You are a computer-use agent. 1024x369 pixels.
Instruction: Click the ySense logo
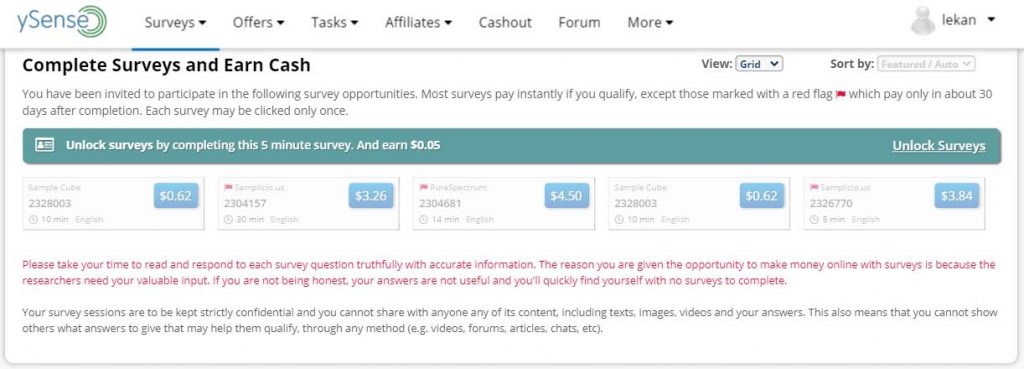(x=62, y=22)
